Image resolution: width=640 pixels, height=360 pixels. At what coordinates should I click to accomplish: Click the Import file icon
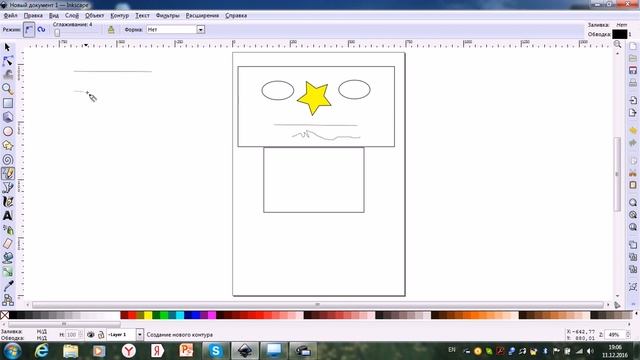(x=633, y=100)
